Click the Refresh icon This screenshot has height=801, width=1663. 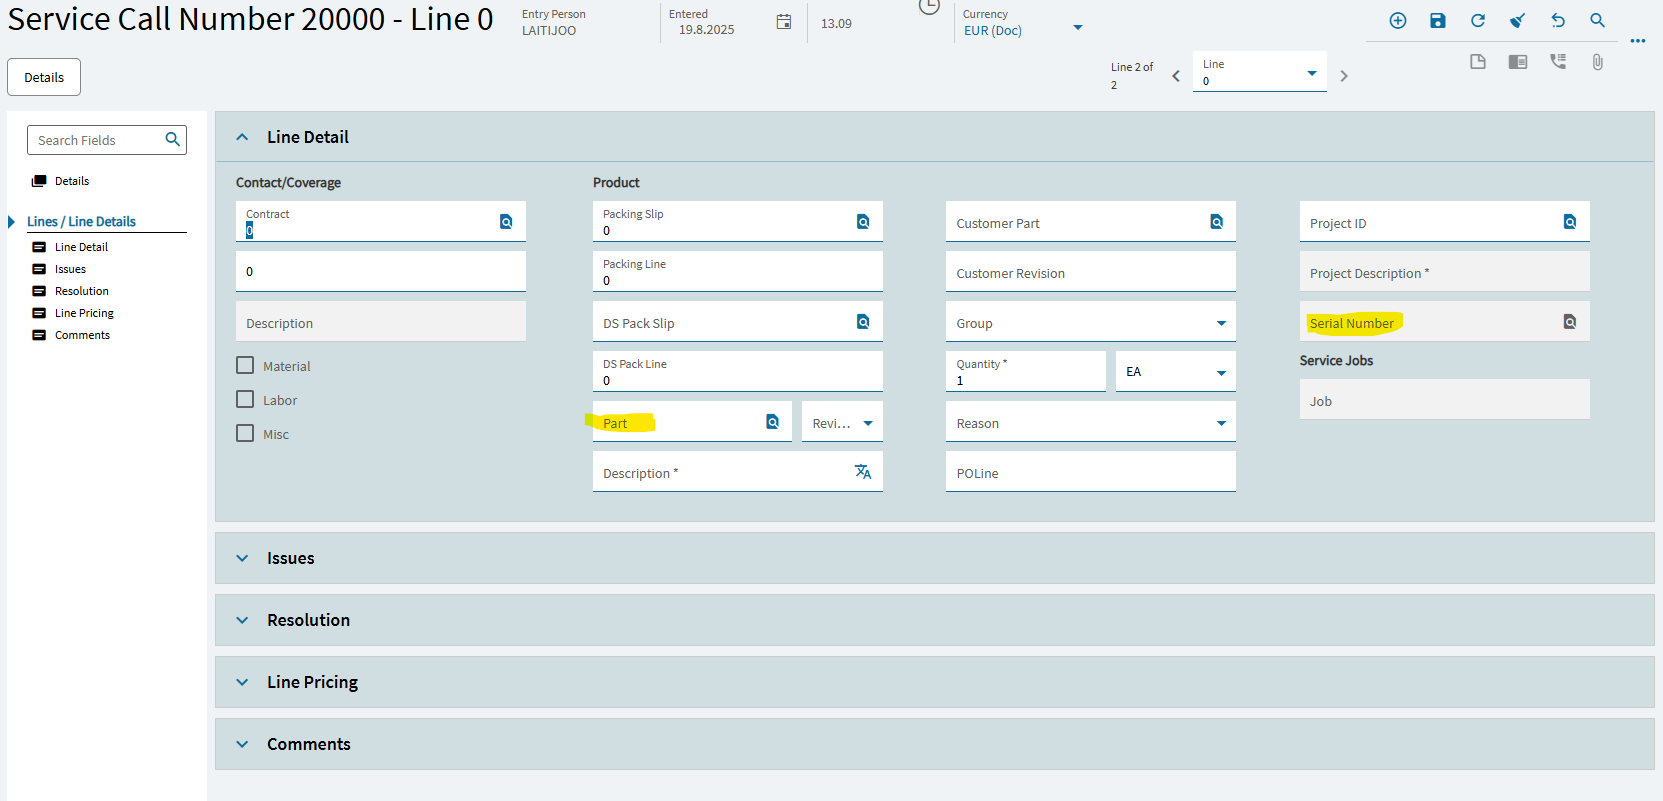pyautogui.click(x=1477, y=21)
